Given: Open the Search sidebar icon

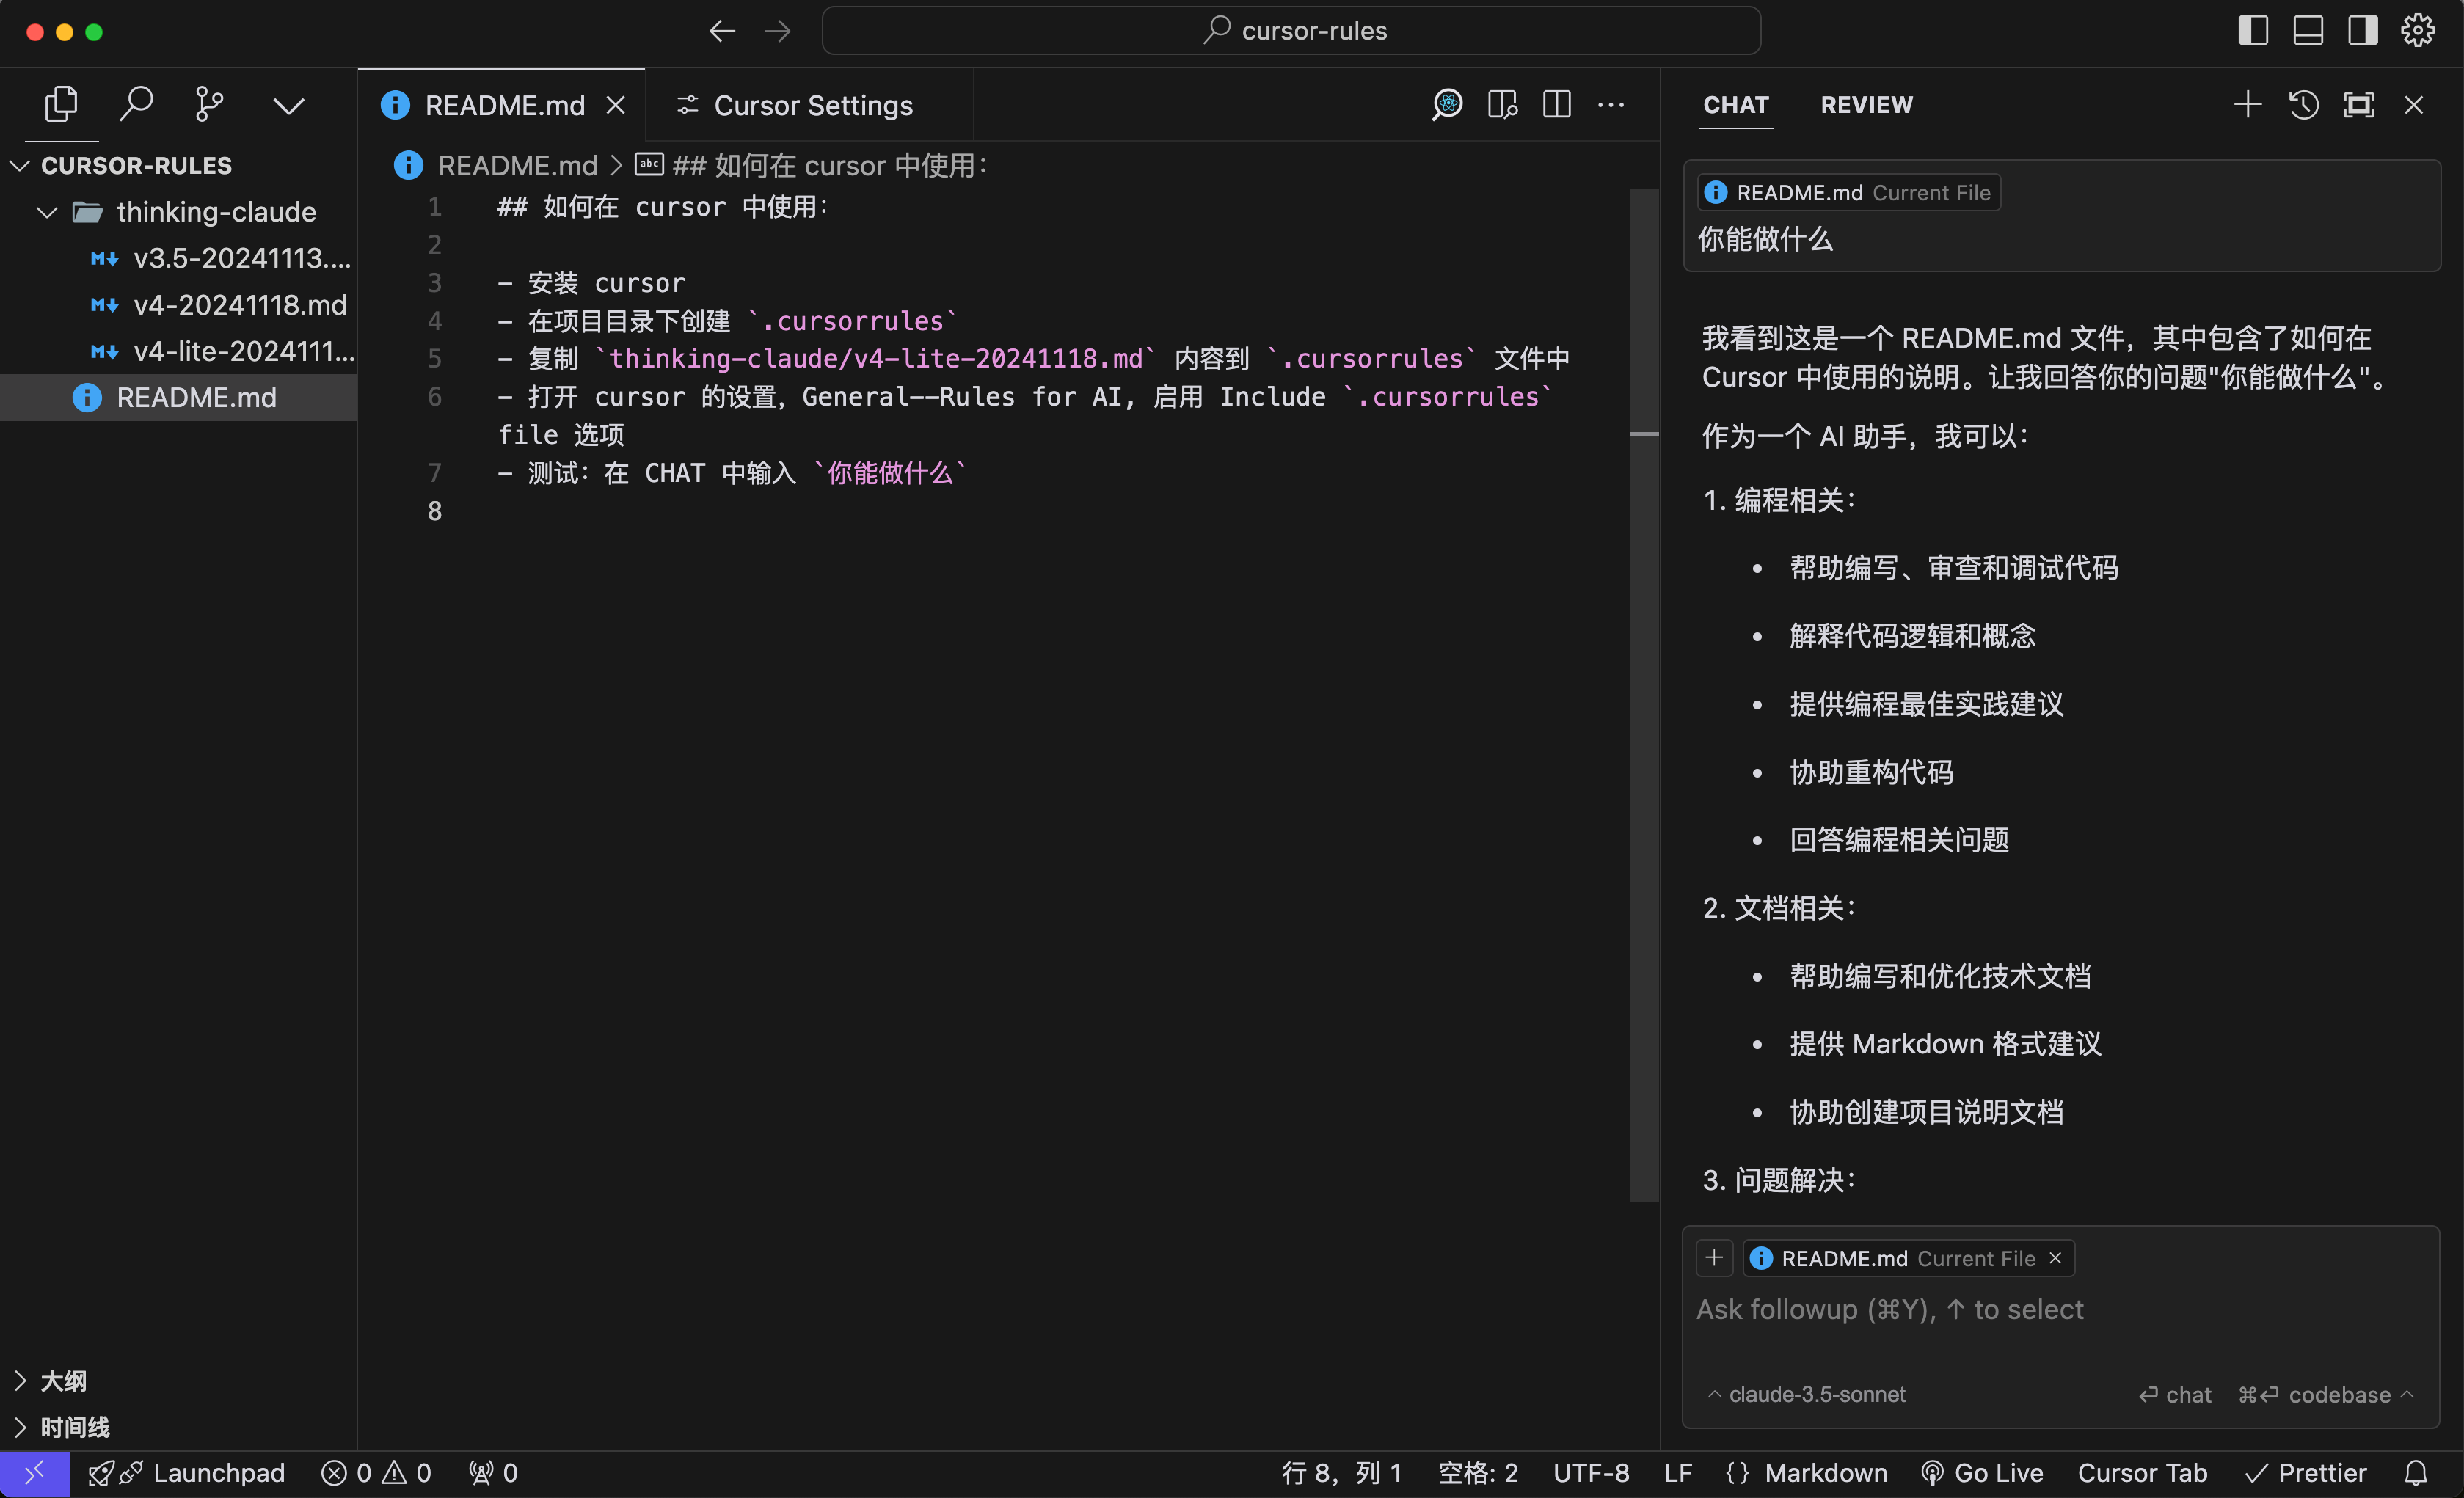Looking at the screenshot, I should coord(136,104).
